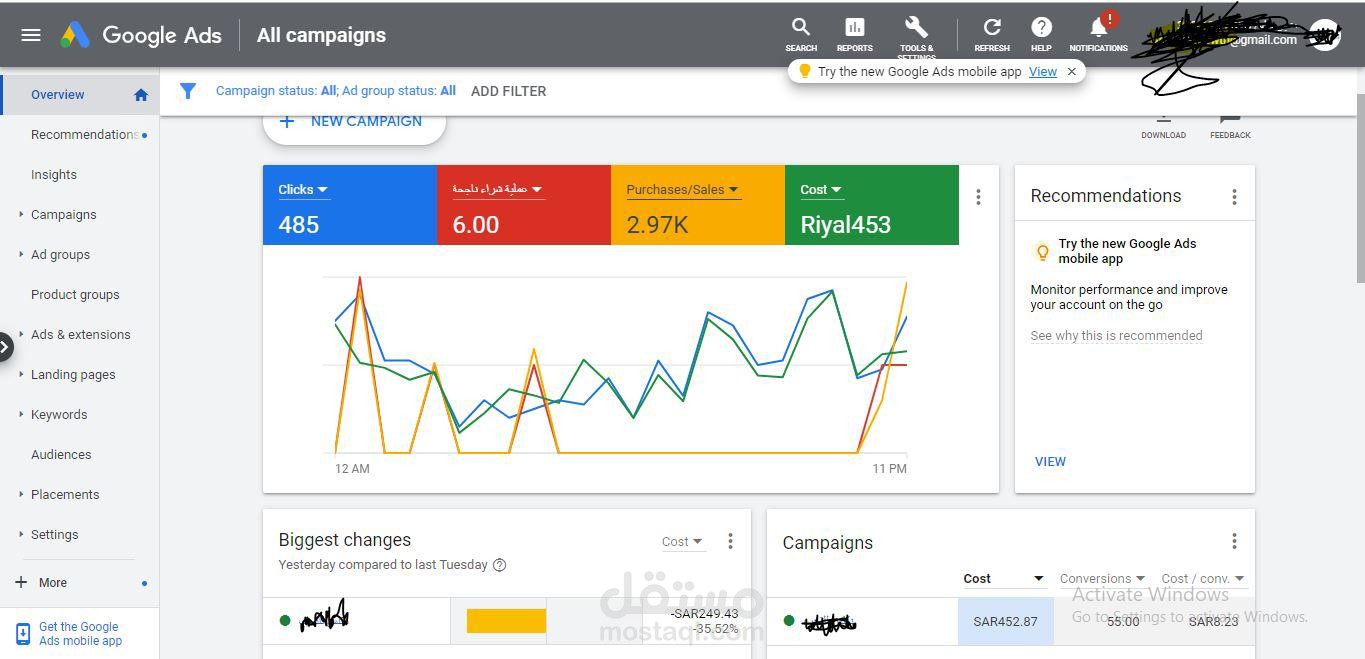1365x659 pixels.
Task: Open Campaigns card three-dot menu
Action: pyautogui.click(x=1234, y=541)
